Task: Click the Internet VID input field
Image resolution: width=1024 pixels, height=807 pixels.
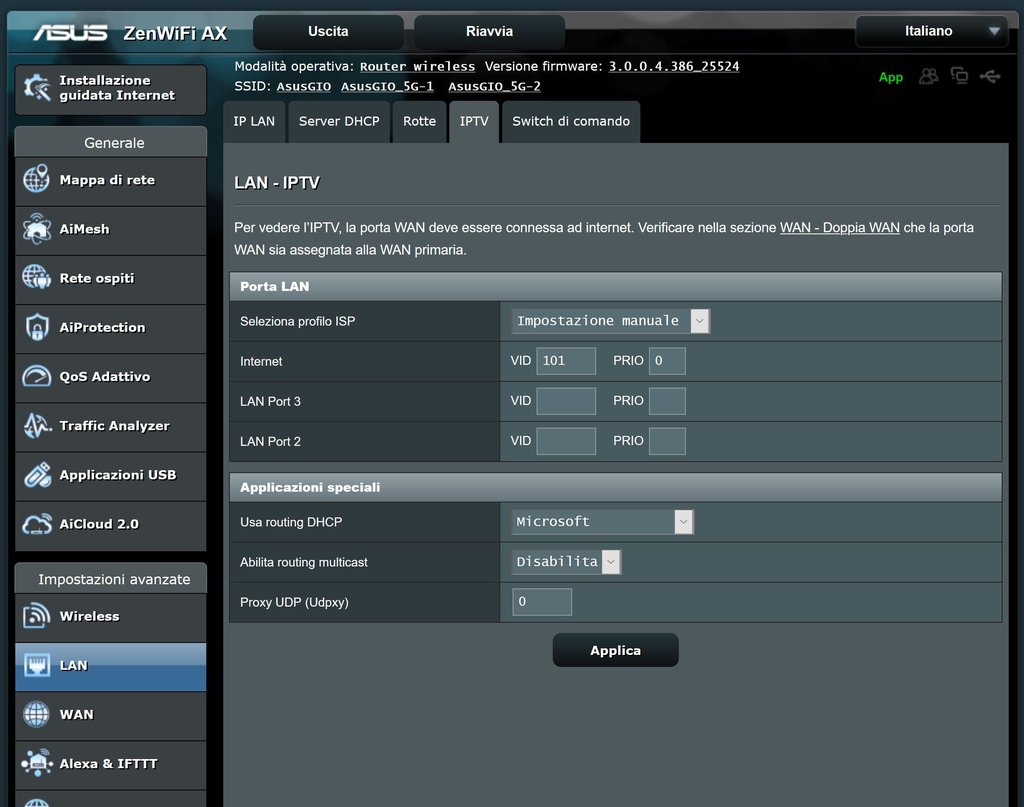Action: click(x=566, y=361)
